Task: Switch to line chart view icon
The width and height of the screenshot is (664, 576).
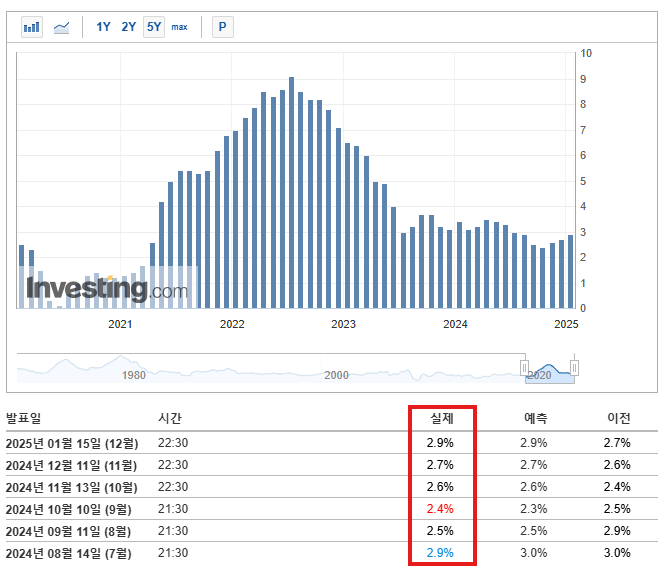Action: click(61, 28)
